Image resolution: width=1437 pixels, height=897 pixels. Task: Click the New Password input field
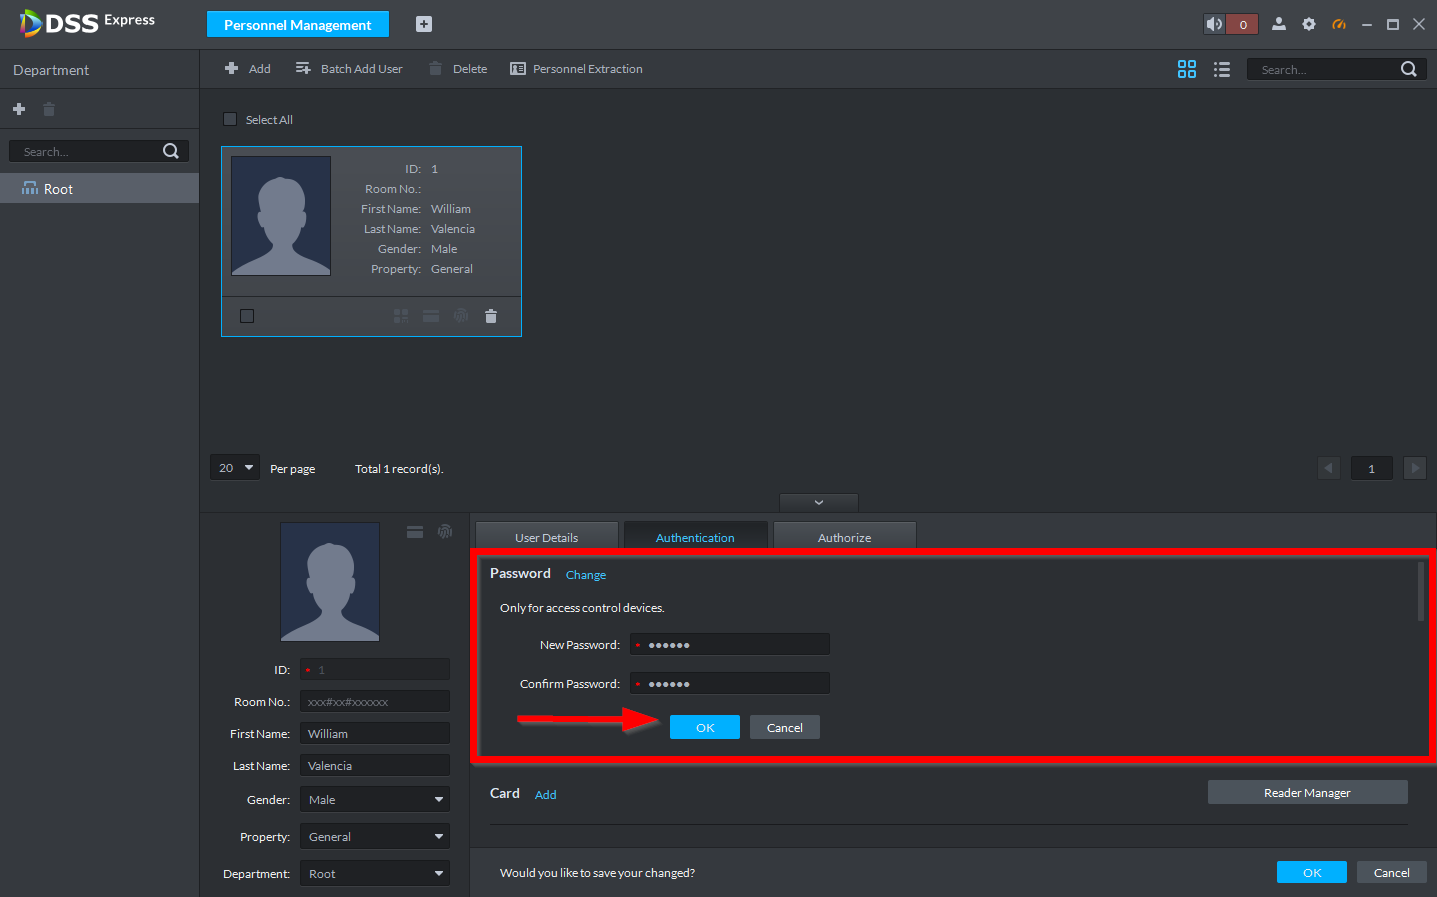coord(735,645)
